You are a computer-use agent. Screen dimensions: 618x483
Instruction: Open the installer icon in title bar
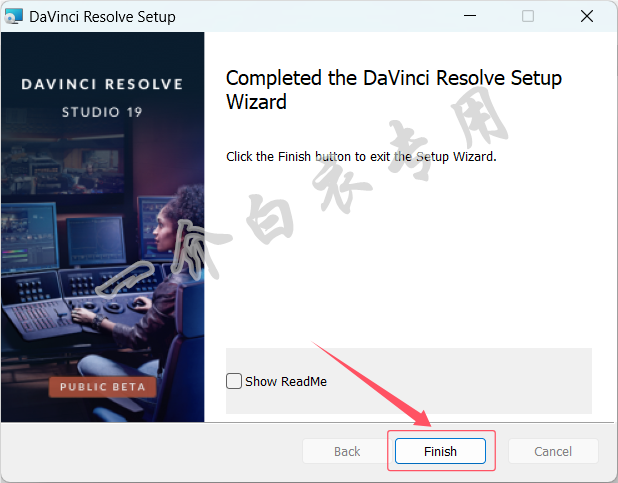pyautogui.click(x=13, y=17)
